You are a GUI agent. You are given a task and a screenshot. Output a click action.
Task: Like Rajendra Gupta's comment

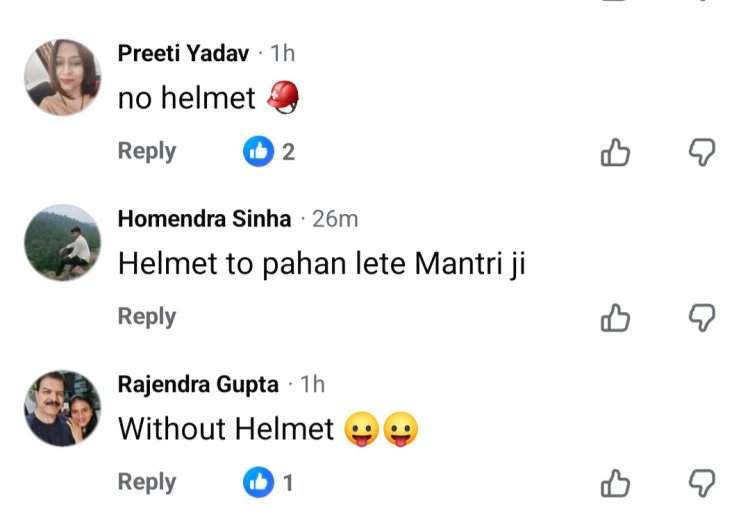point(615,483)
